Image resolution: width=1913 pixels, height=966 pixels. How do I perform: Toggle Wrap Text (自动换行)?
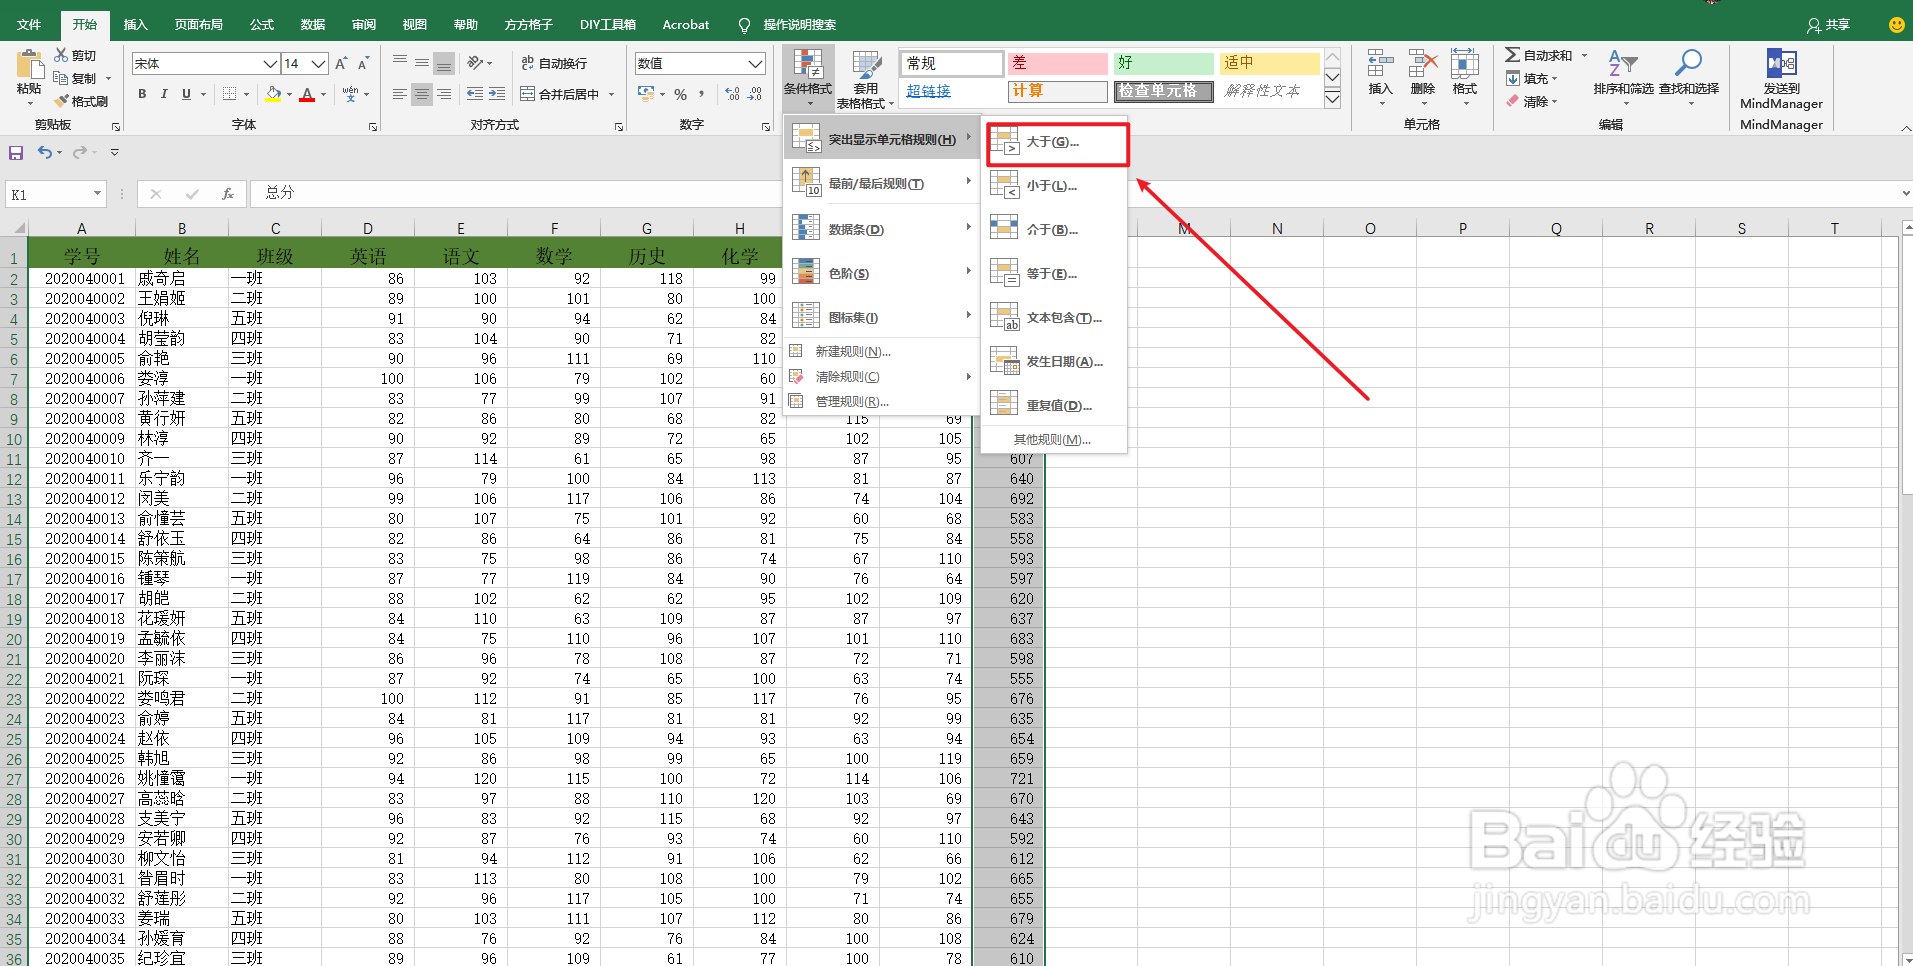click(554, 63)
